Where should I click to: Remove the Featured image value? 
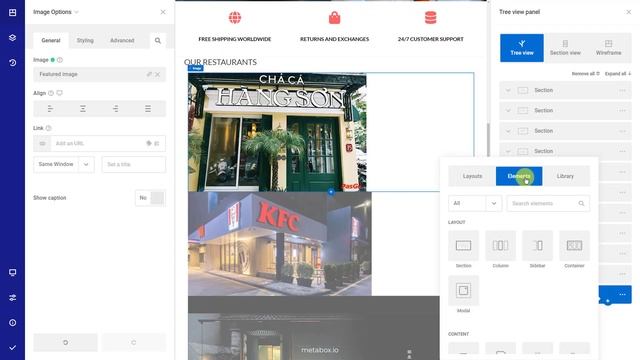(x=158, y=74)
